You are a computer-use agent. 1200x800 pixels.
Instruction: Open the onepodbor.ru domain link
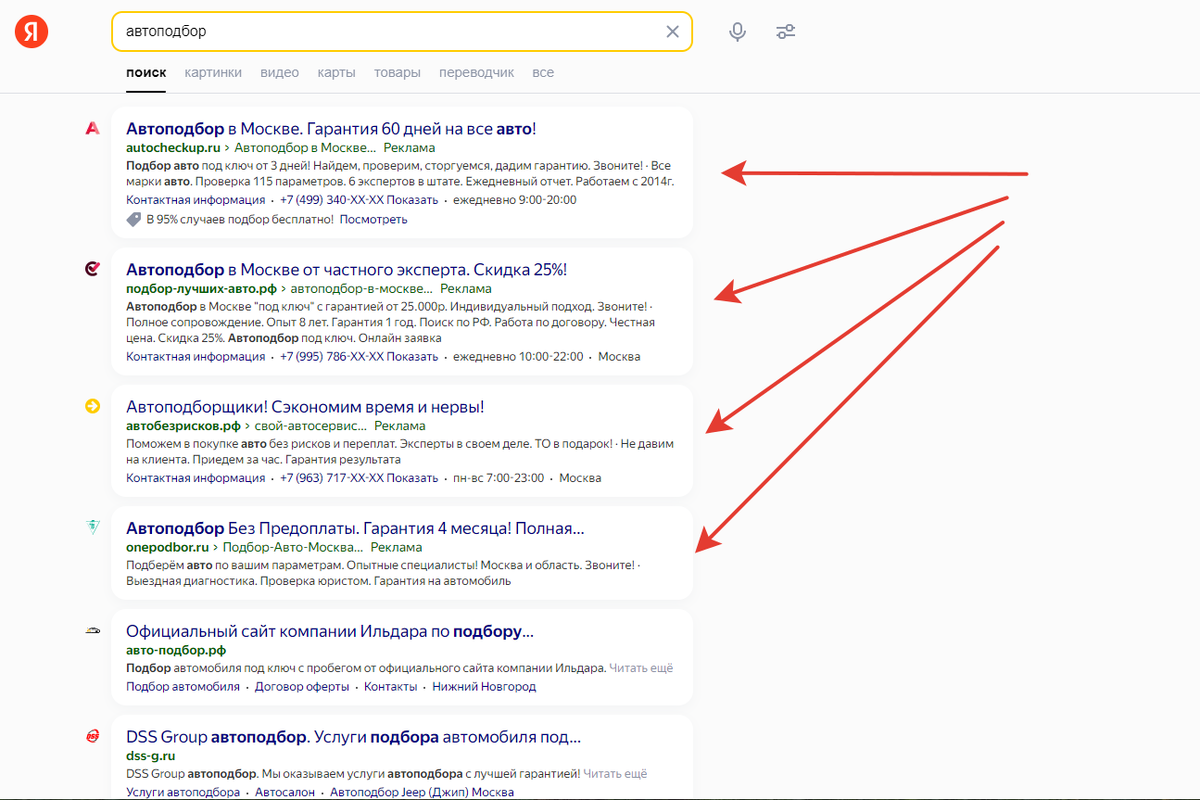(x=167, y=547)
